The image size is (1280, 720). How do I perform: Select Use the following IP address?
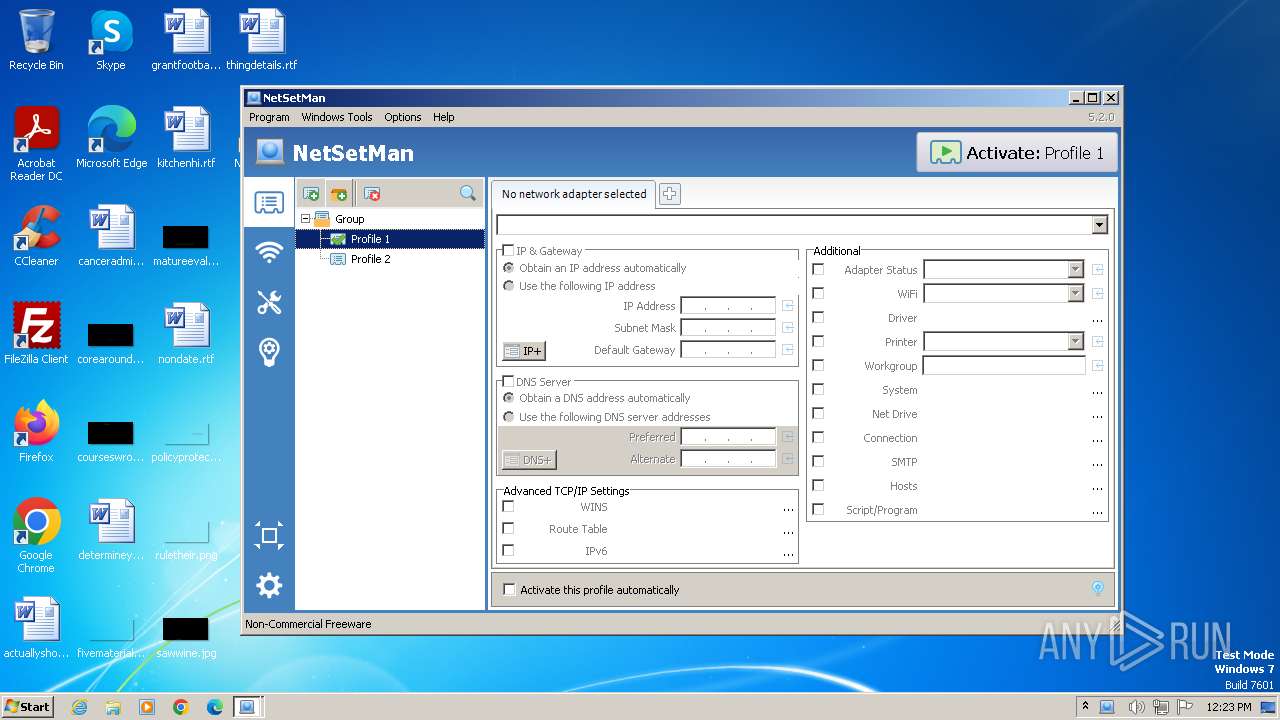coord(509,286)
